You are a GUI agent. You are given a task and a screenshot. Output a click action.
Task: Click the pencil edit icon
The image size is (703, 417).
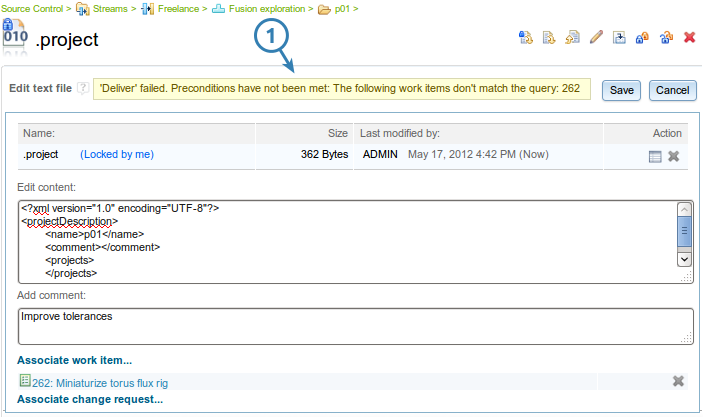[596, 38]
